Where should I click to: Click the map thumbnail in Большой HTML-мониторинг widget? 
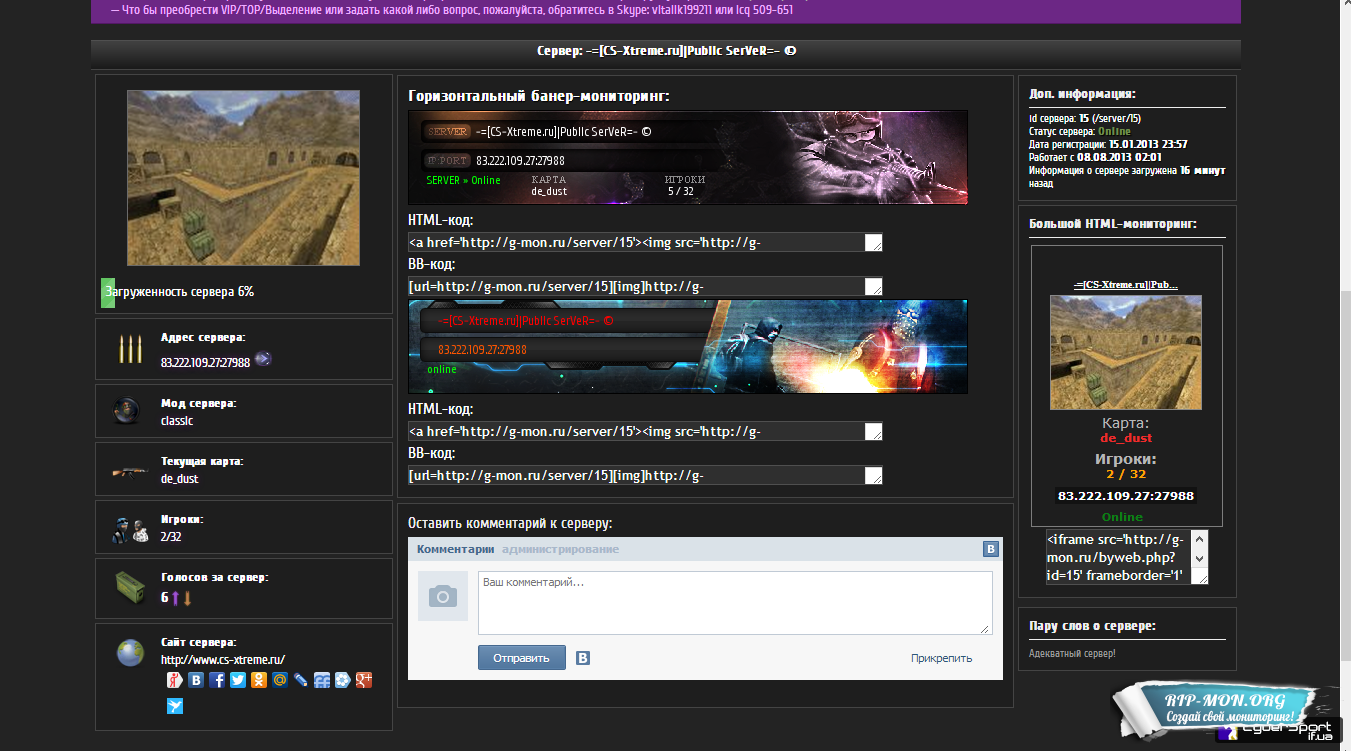tap(1126, 352)
